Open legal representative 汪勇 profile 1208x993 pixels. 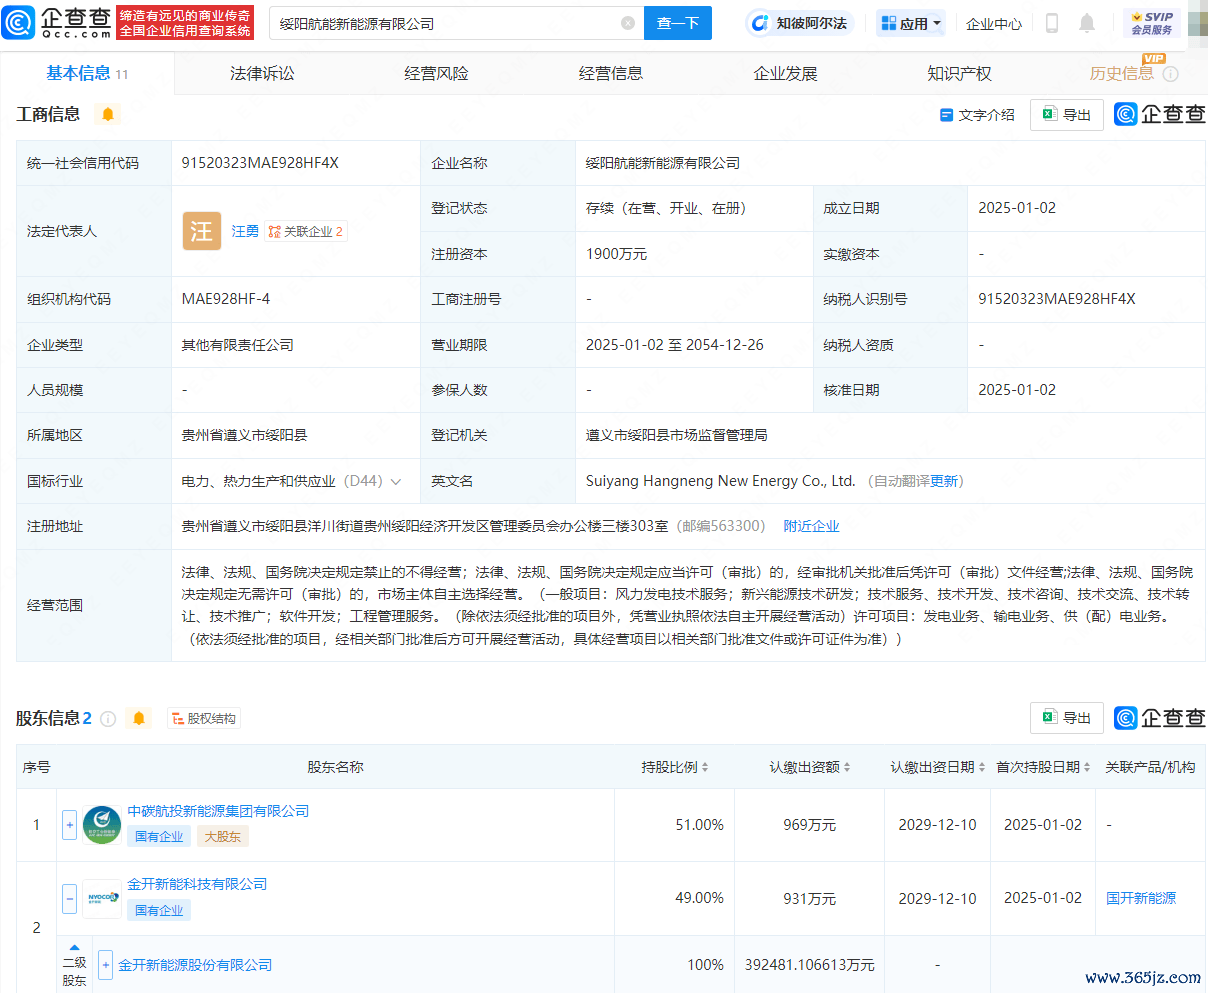pos(245,231)
